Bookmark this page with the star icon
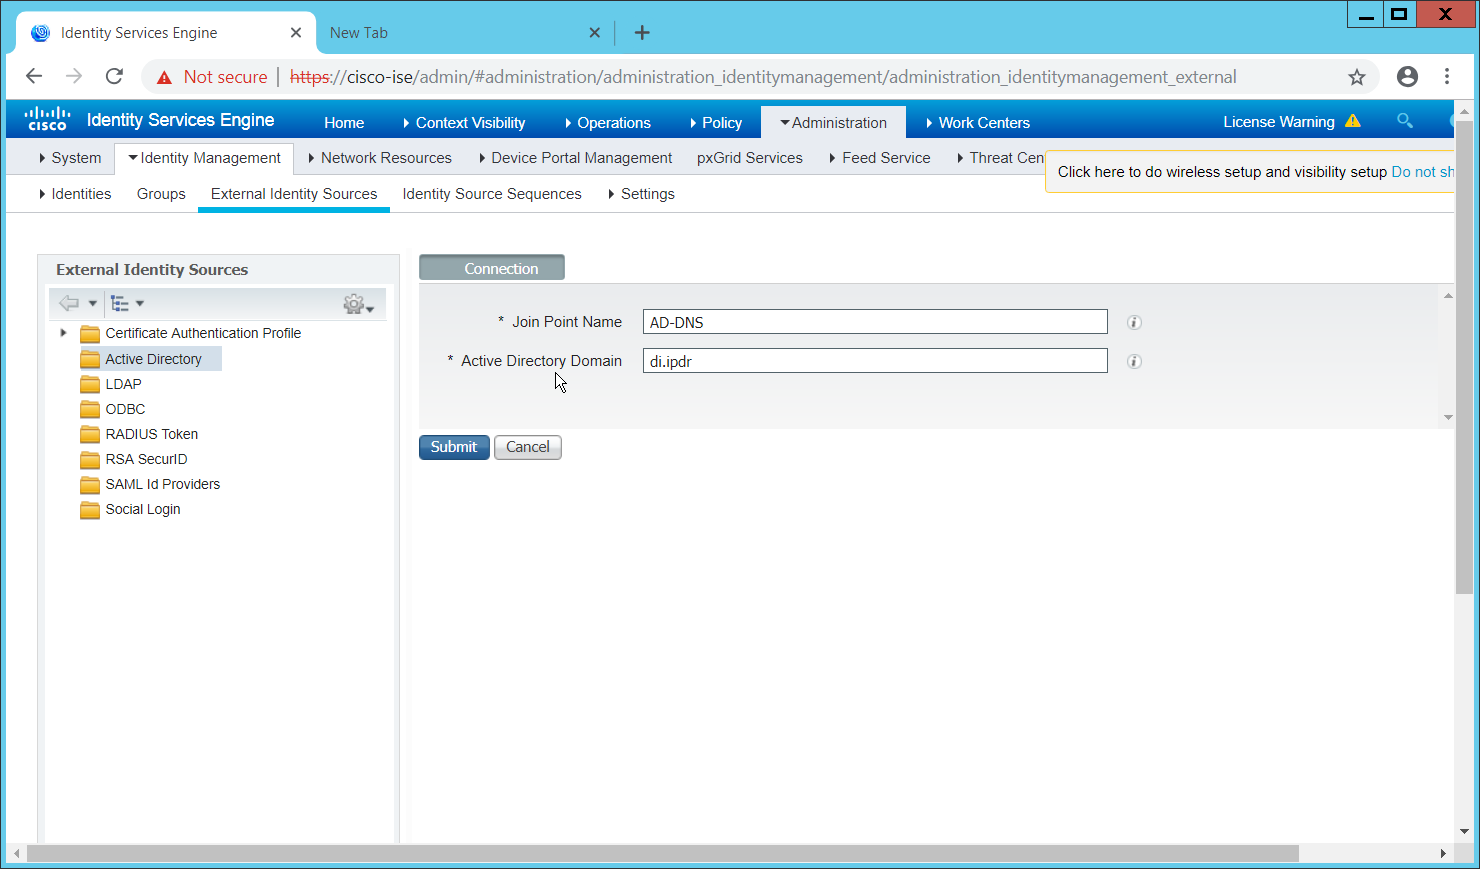This screenshot has width=1480, height=869. 1356,77
